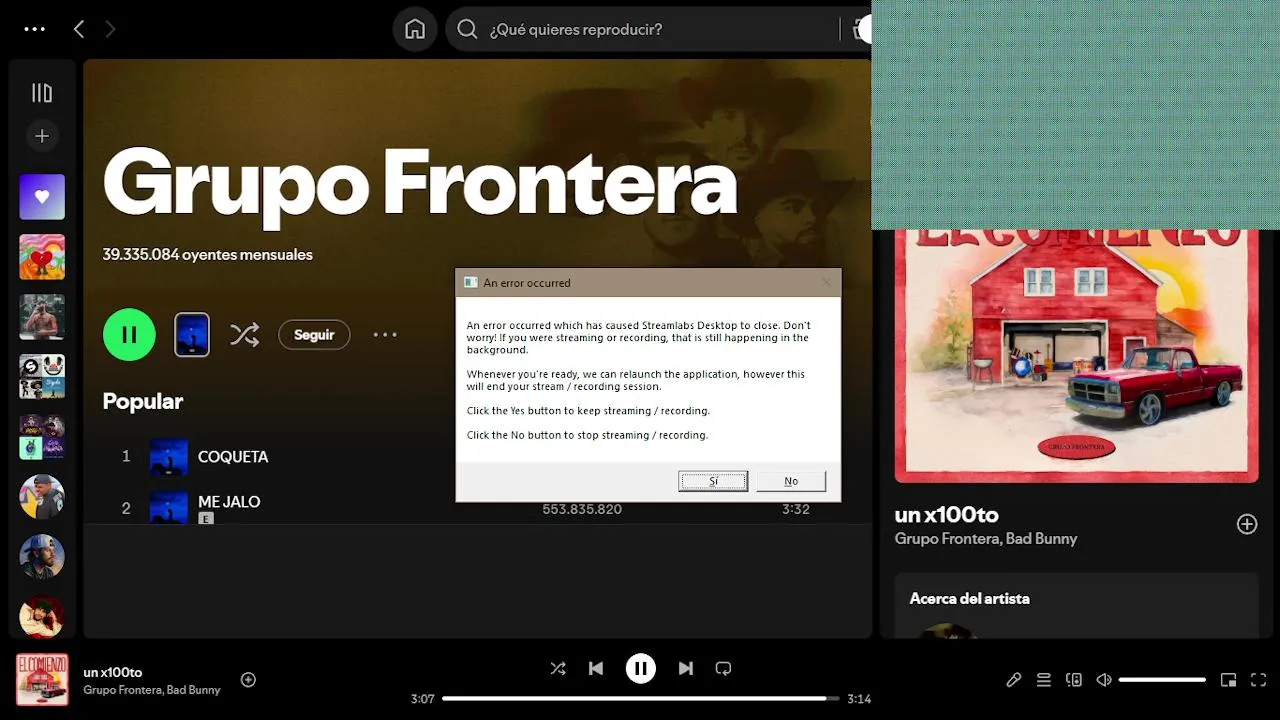Screen dimensions: 1280x720
Task: Toggle repeat in the player controls
Action: [x=724, y=668]
